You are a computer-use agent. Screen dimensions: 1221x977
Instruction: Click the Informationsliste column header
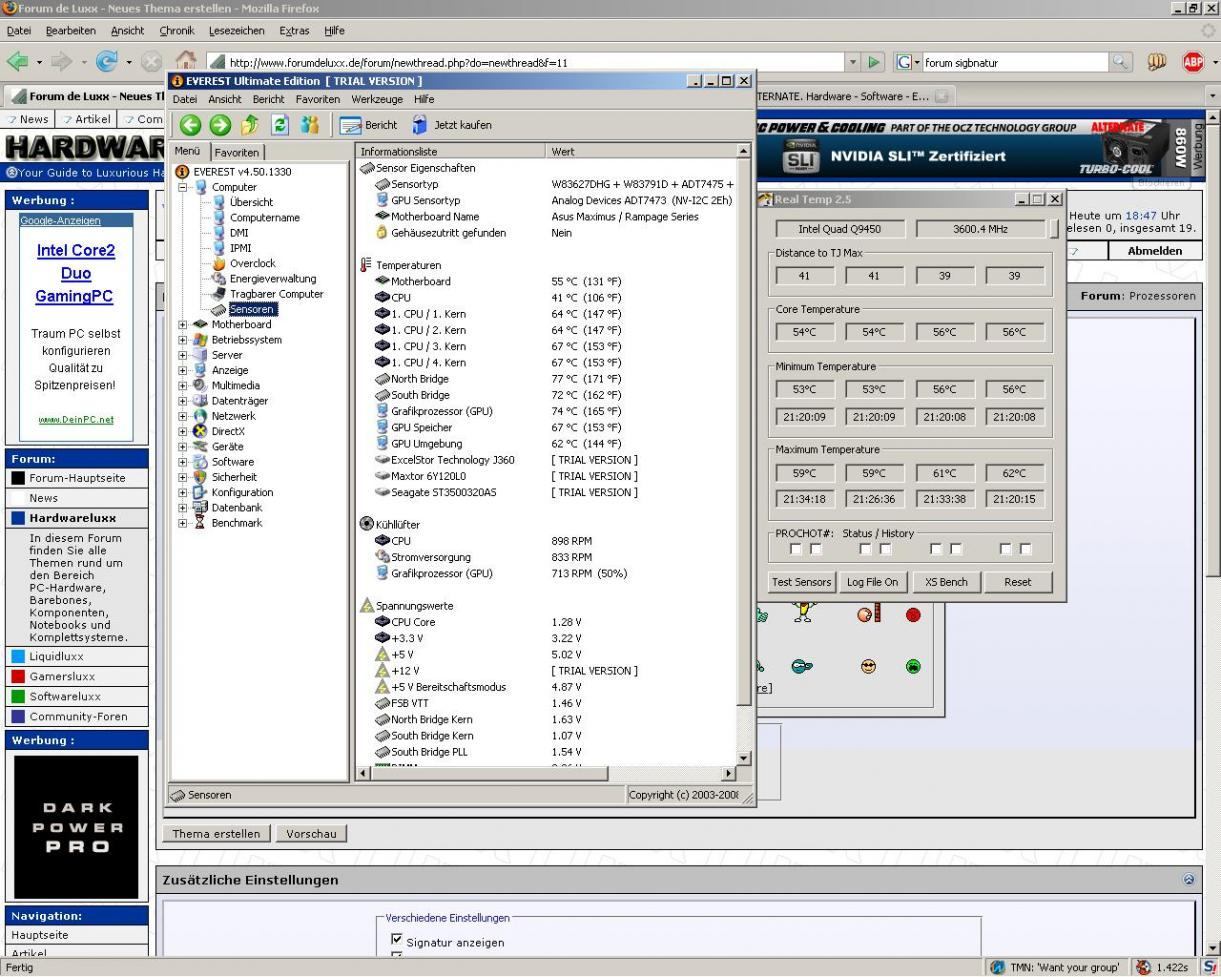[451, 151]
